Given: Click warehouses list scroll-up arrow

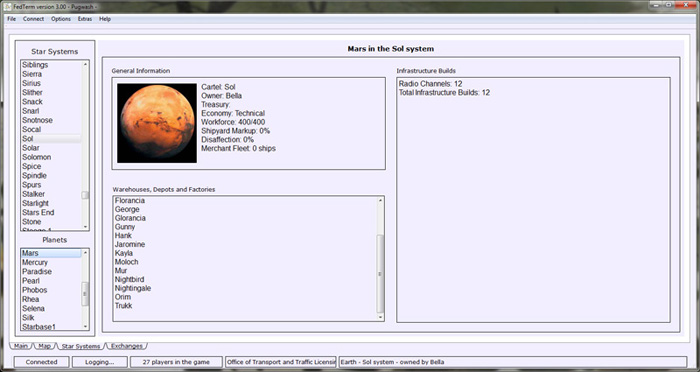Looking at the screenshot, I should point(380,200).
